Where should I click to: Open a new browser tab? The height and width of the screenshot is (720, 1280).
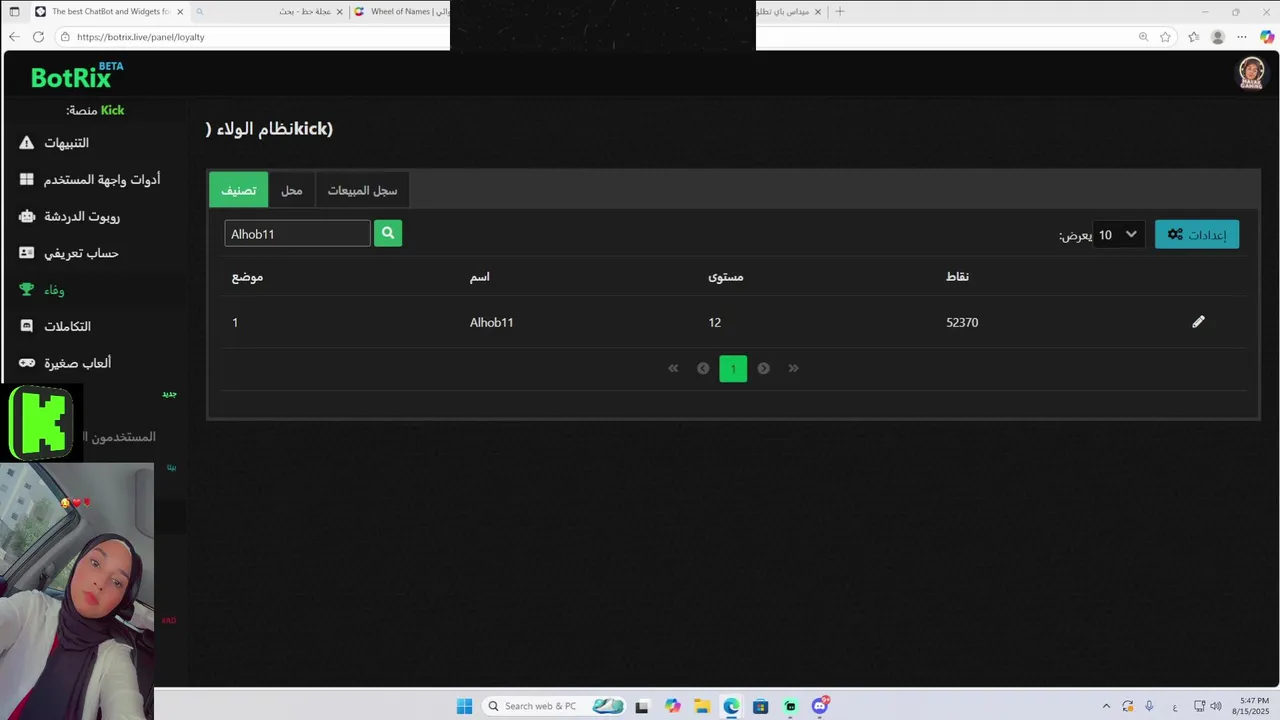click(839, 11)
